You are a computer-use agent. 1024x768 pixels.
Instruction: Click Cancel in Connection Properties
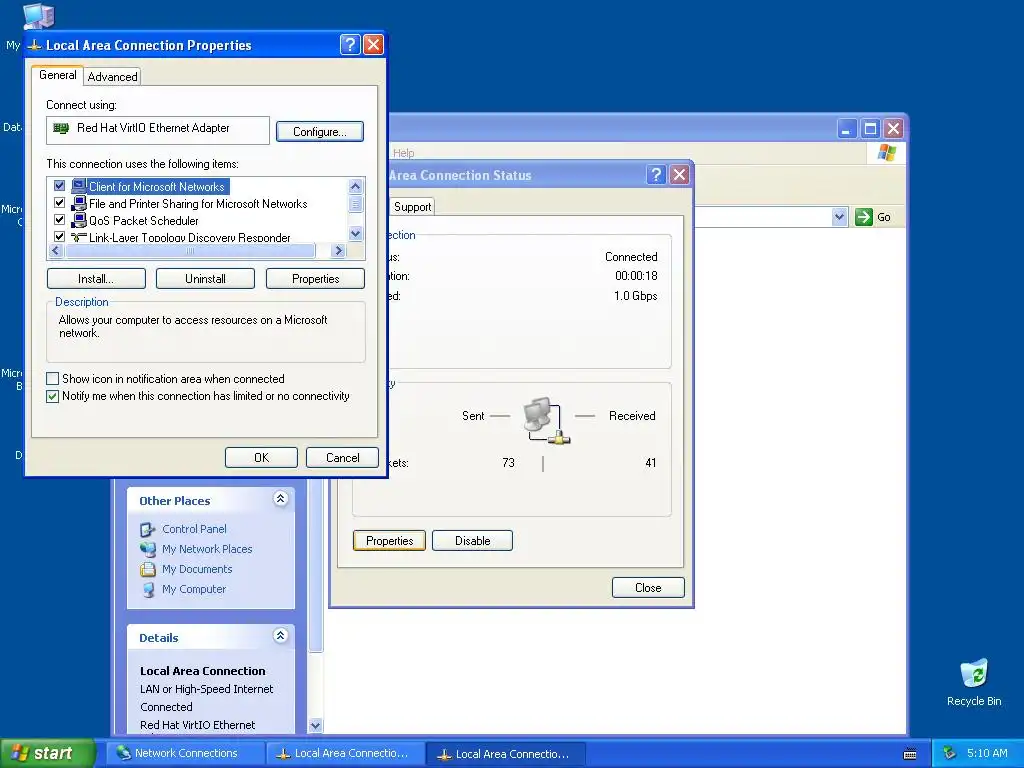click(342, 458)
